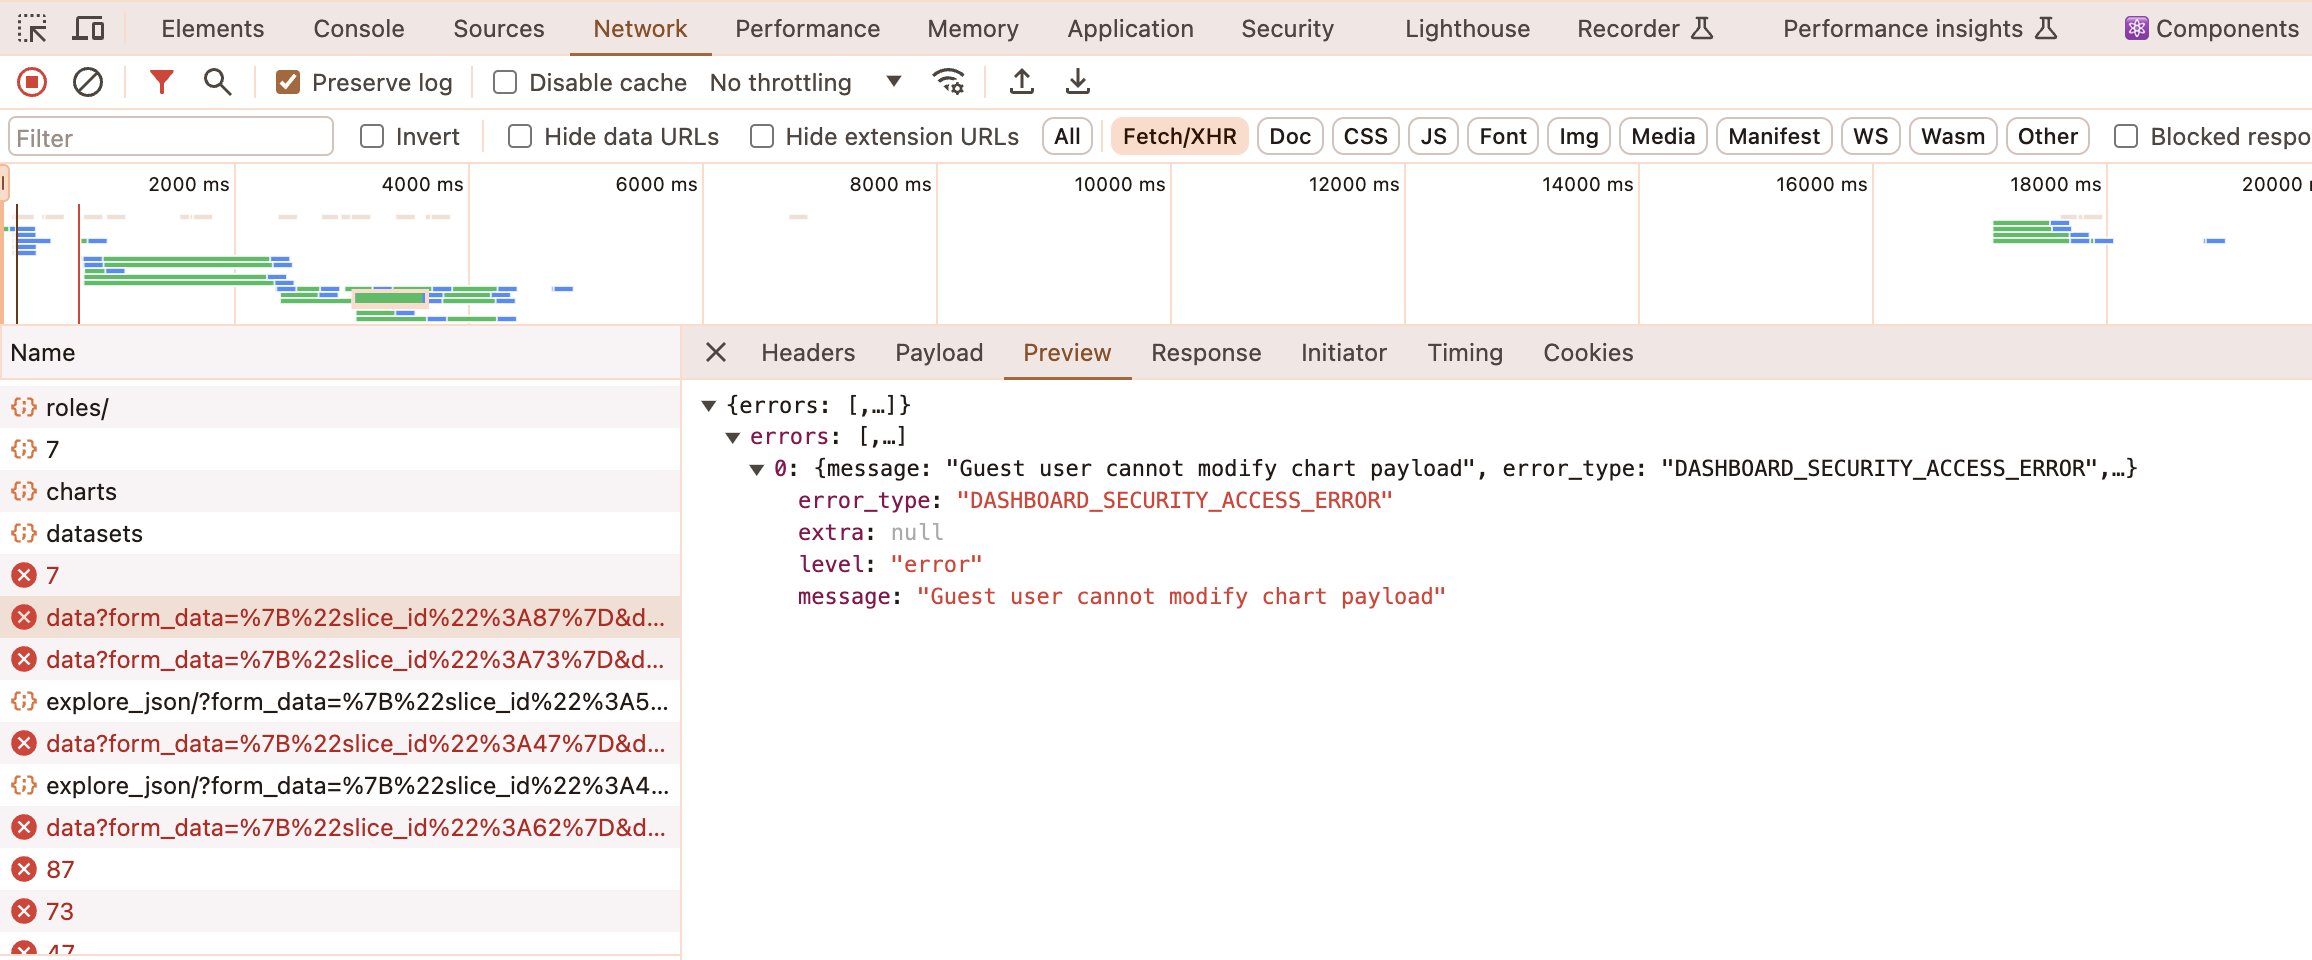Show the Cookies tab

[x=1588, y=352]
